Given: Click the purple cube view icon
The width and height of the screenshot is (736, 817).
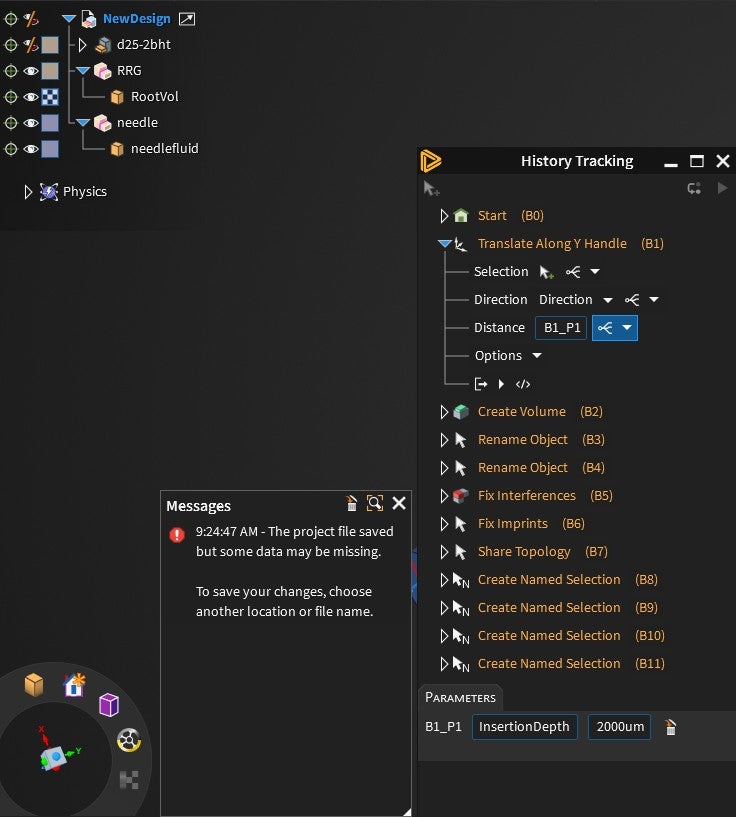Looking at the screenshot, I should pyautogui.click(x=109, y=705).
